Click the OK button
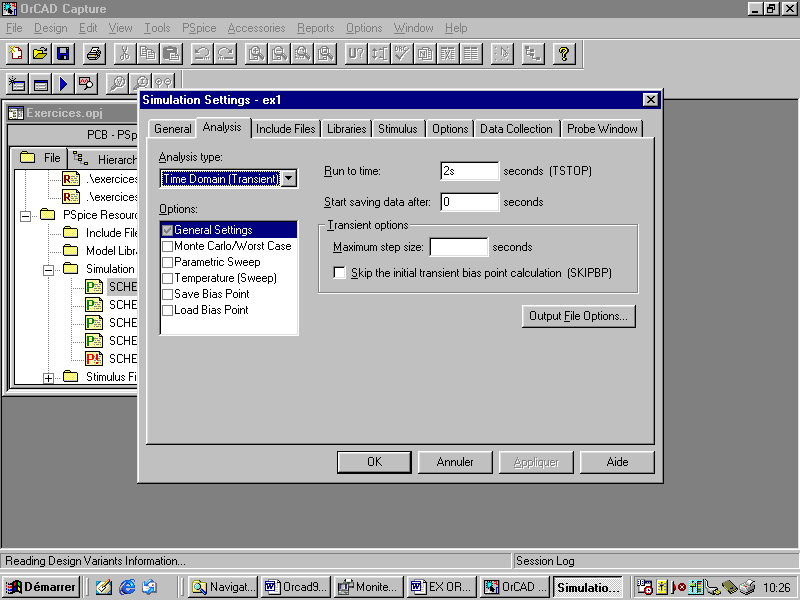800x600 pixels. pos(374,462)
